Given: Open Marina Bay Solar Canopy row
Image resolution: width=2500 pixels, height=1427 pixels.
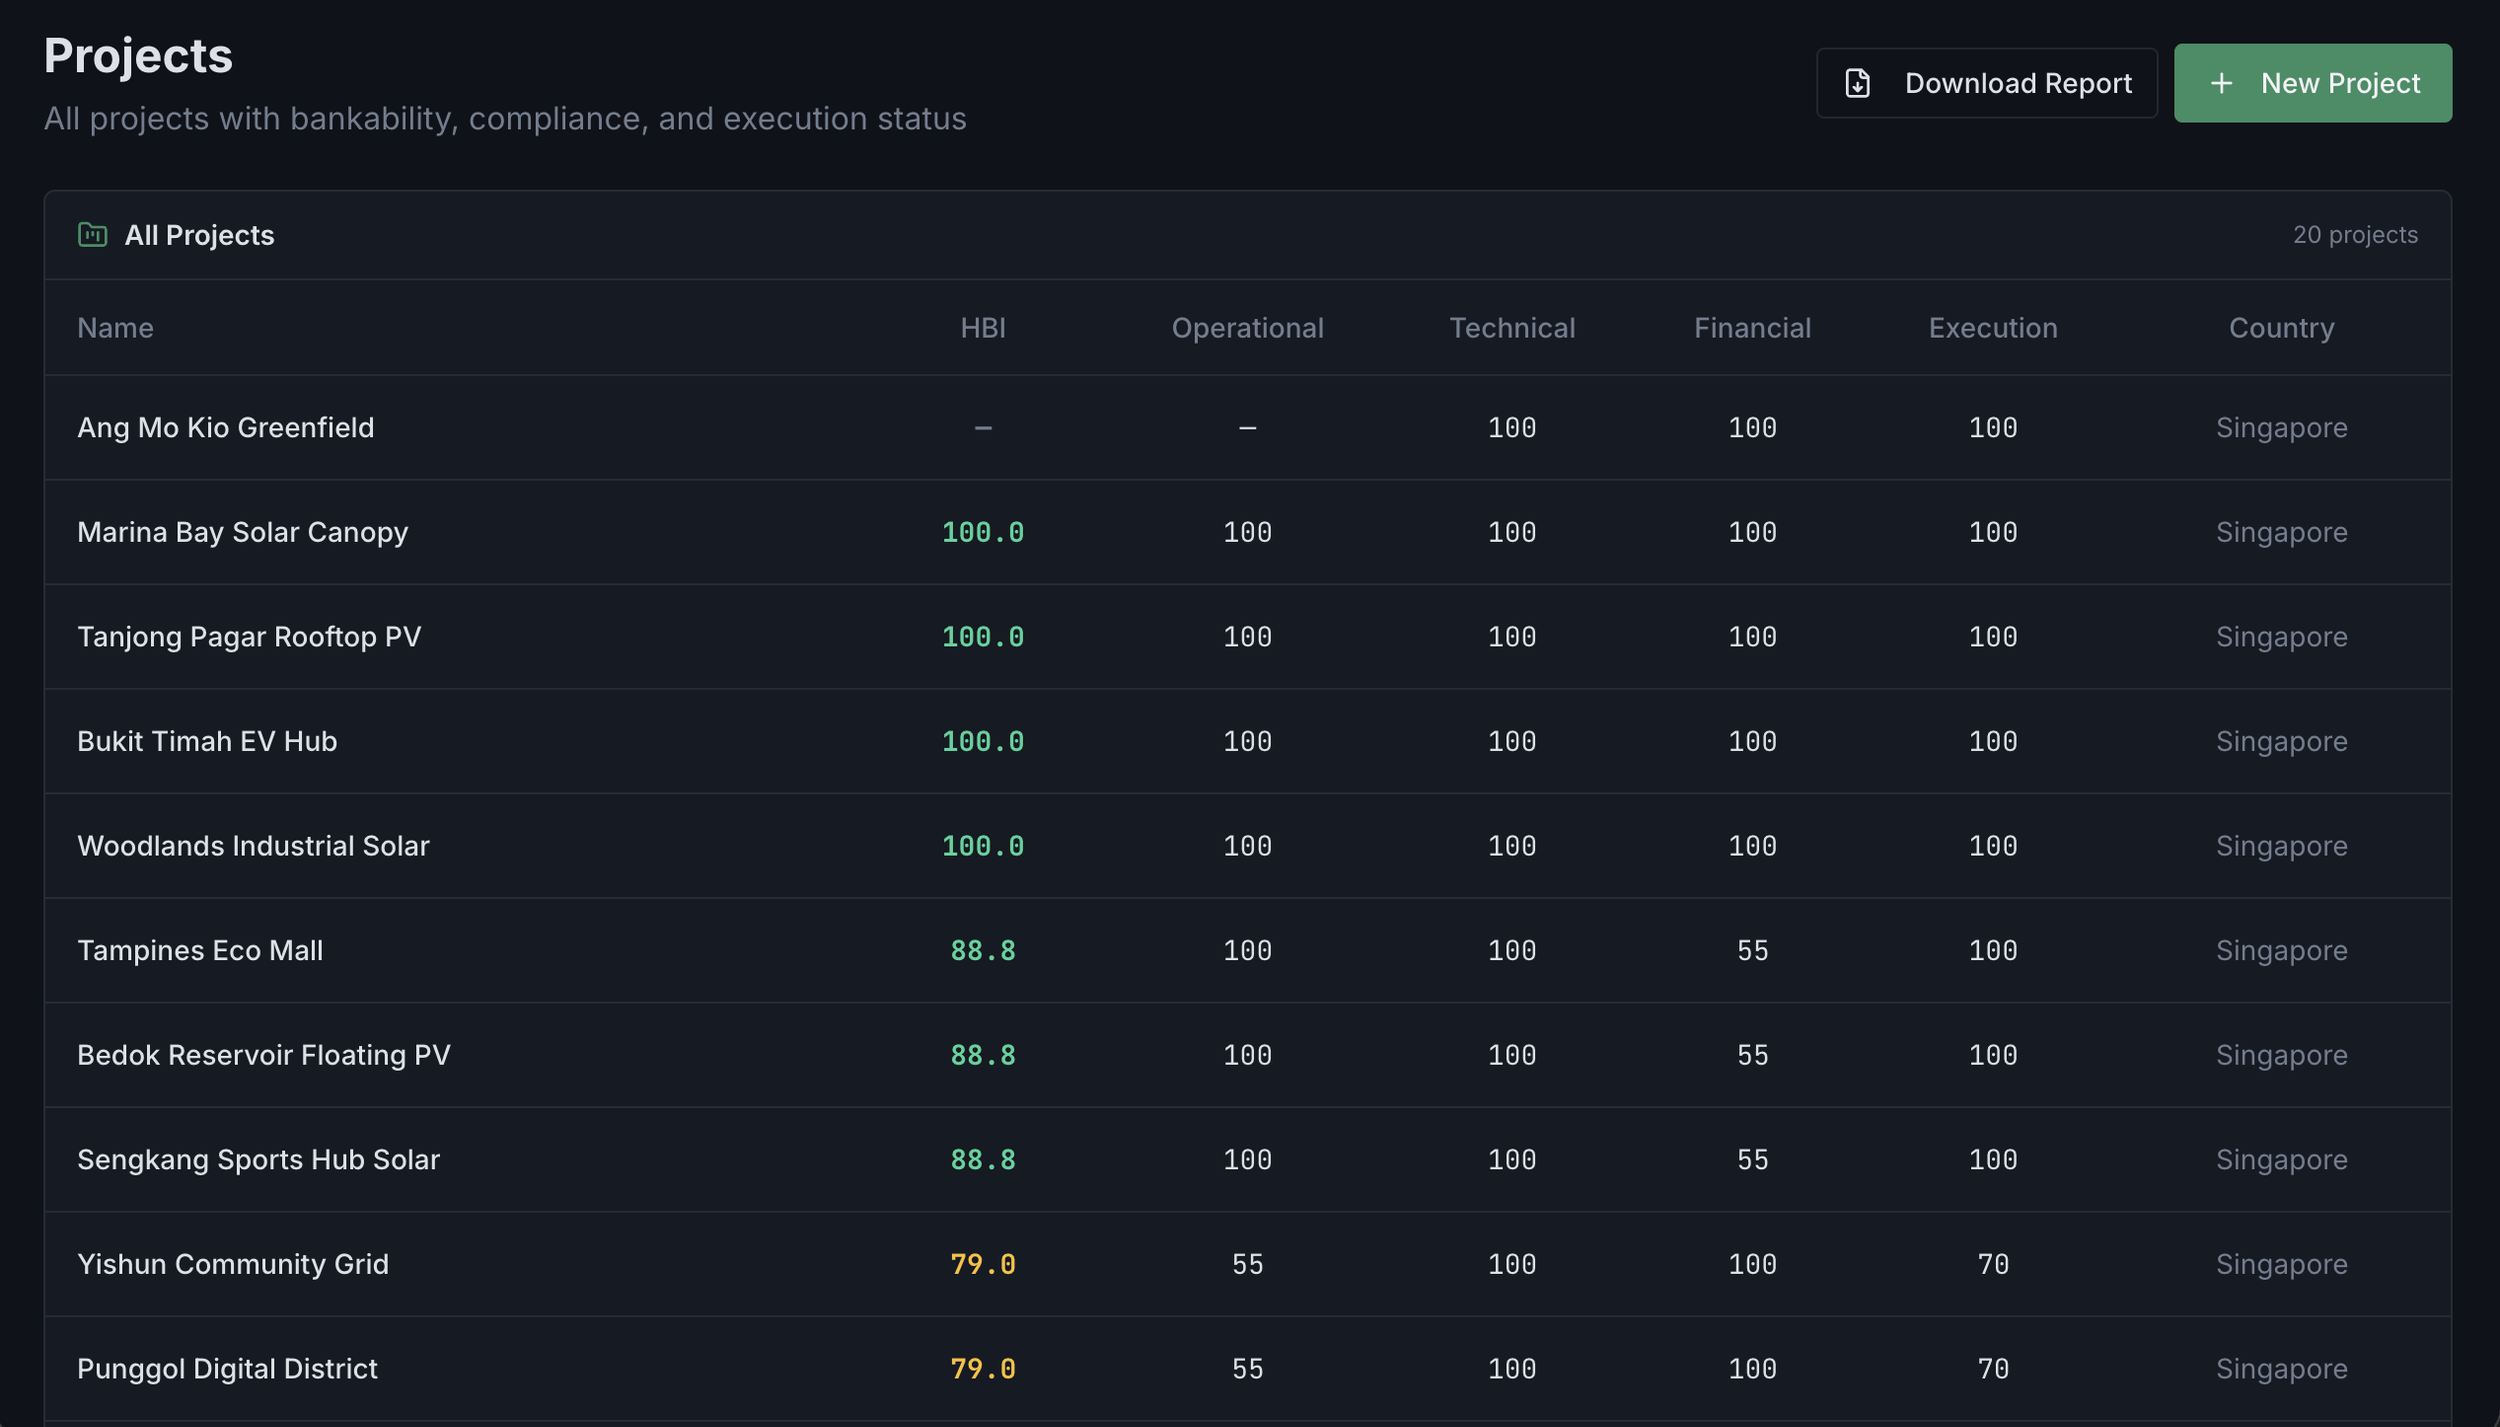Looking at the screenshot, I should (1247, 532).
